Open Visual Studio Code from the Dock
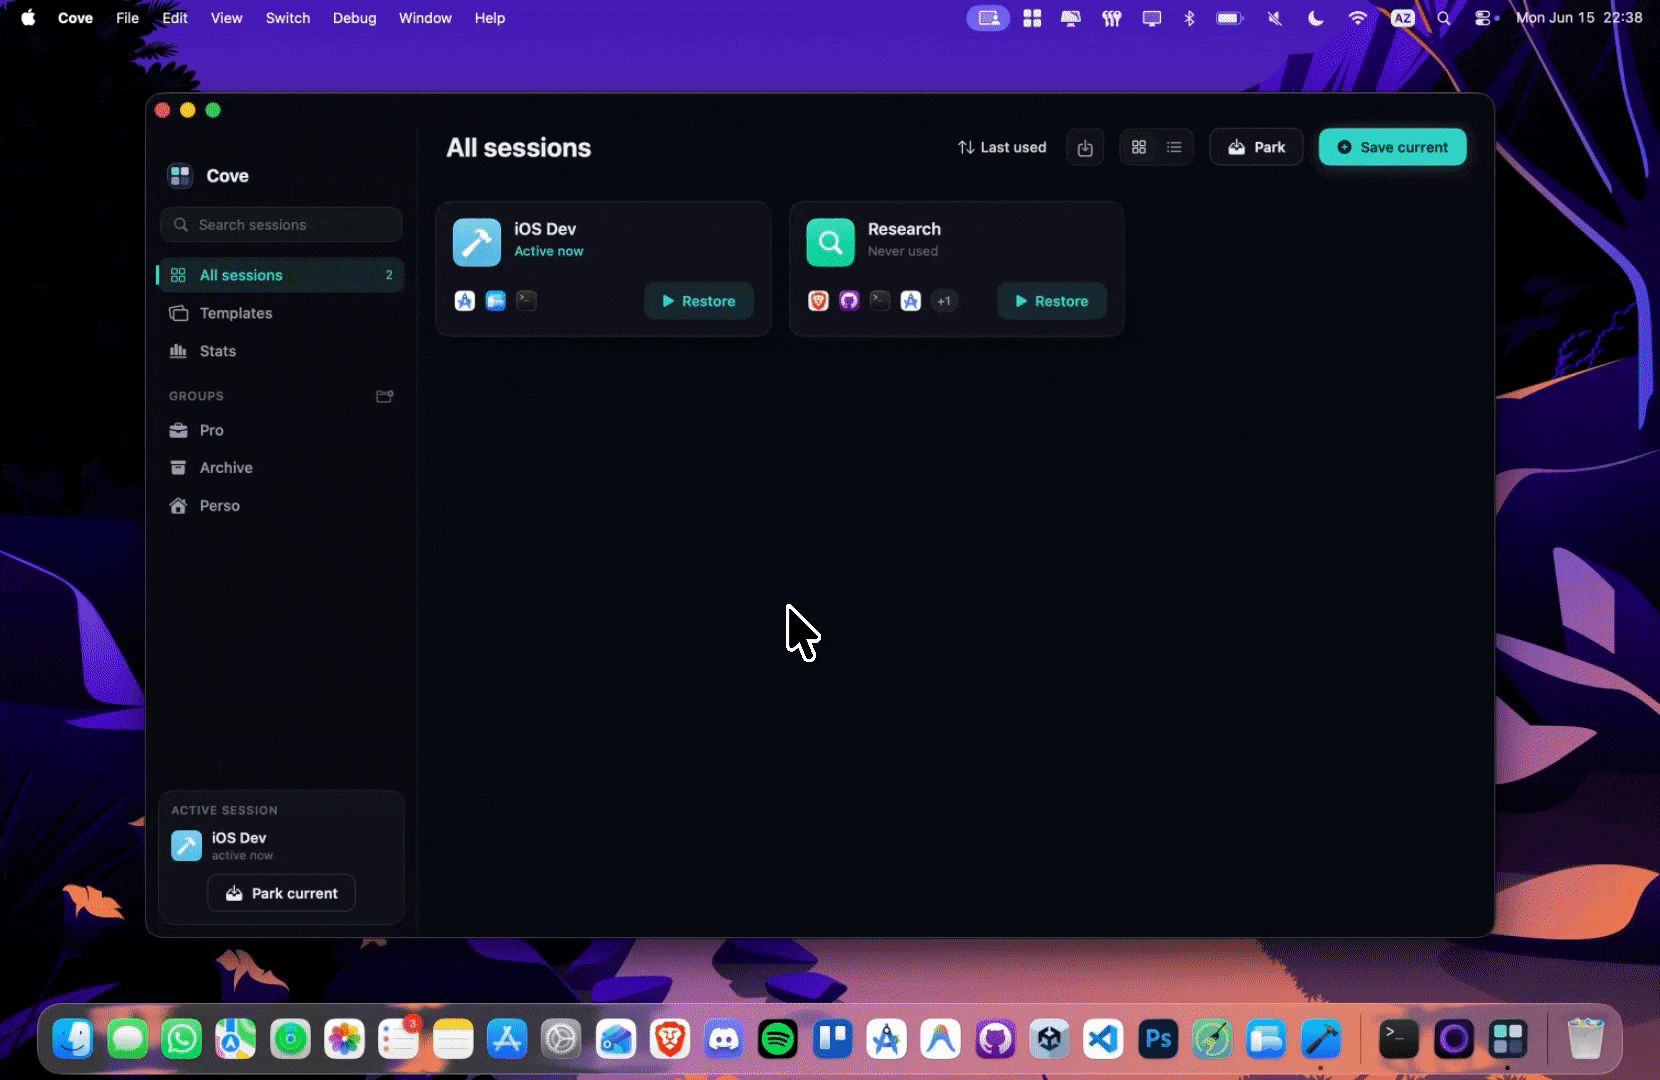 [x=1103, y=1040]
